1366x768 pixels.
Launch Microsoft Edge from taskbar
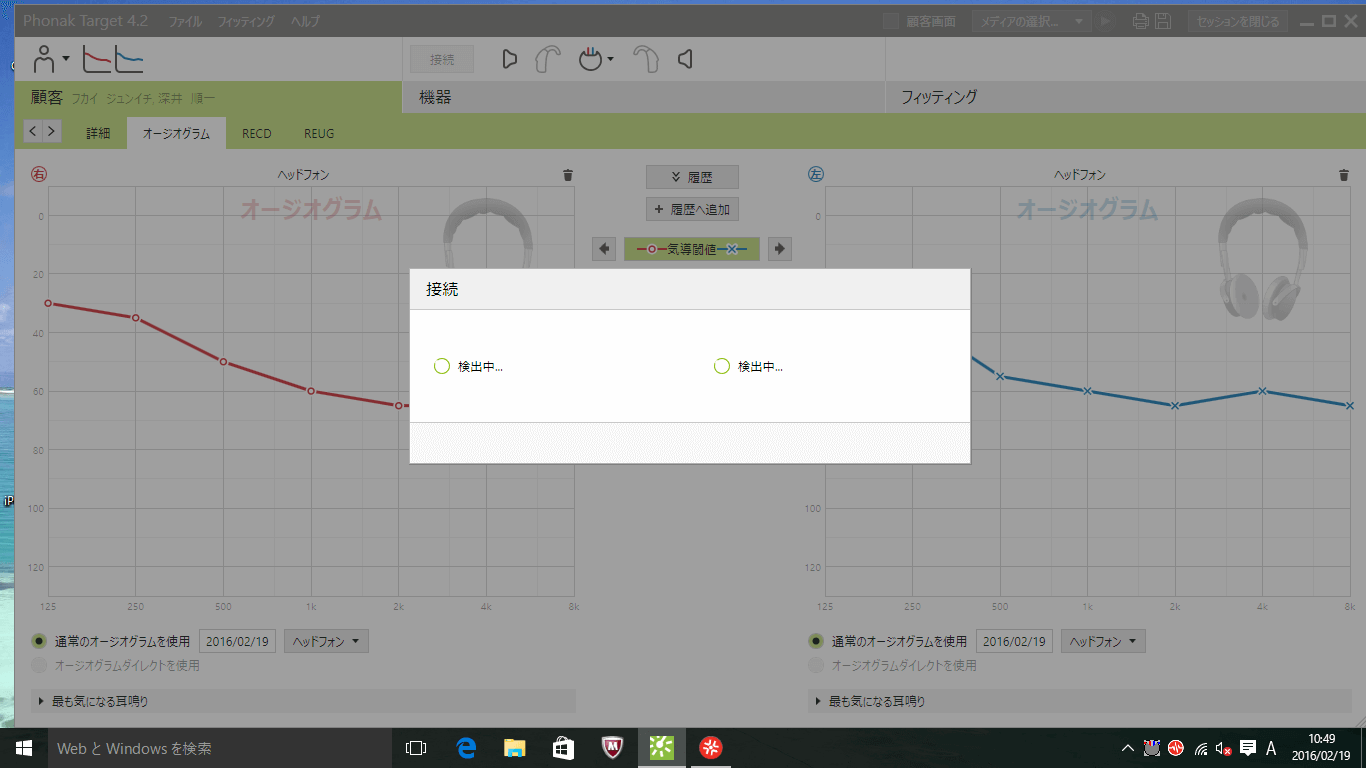click(x=466, y=748)
